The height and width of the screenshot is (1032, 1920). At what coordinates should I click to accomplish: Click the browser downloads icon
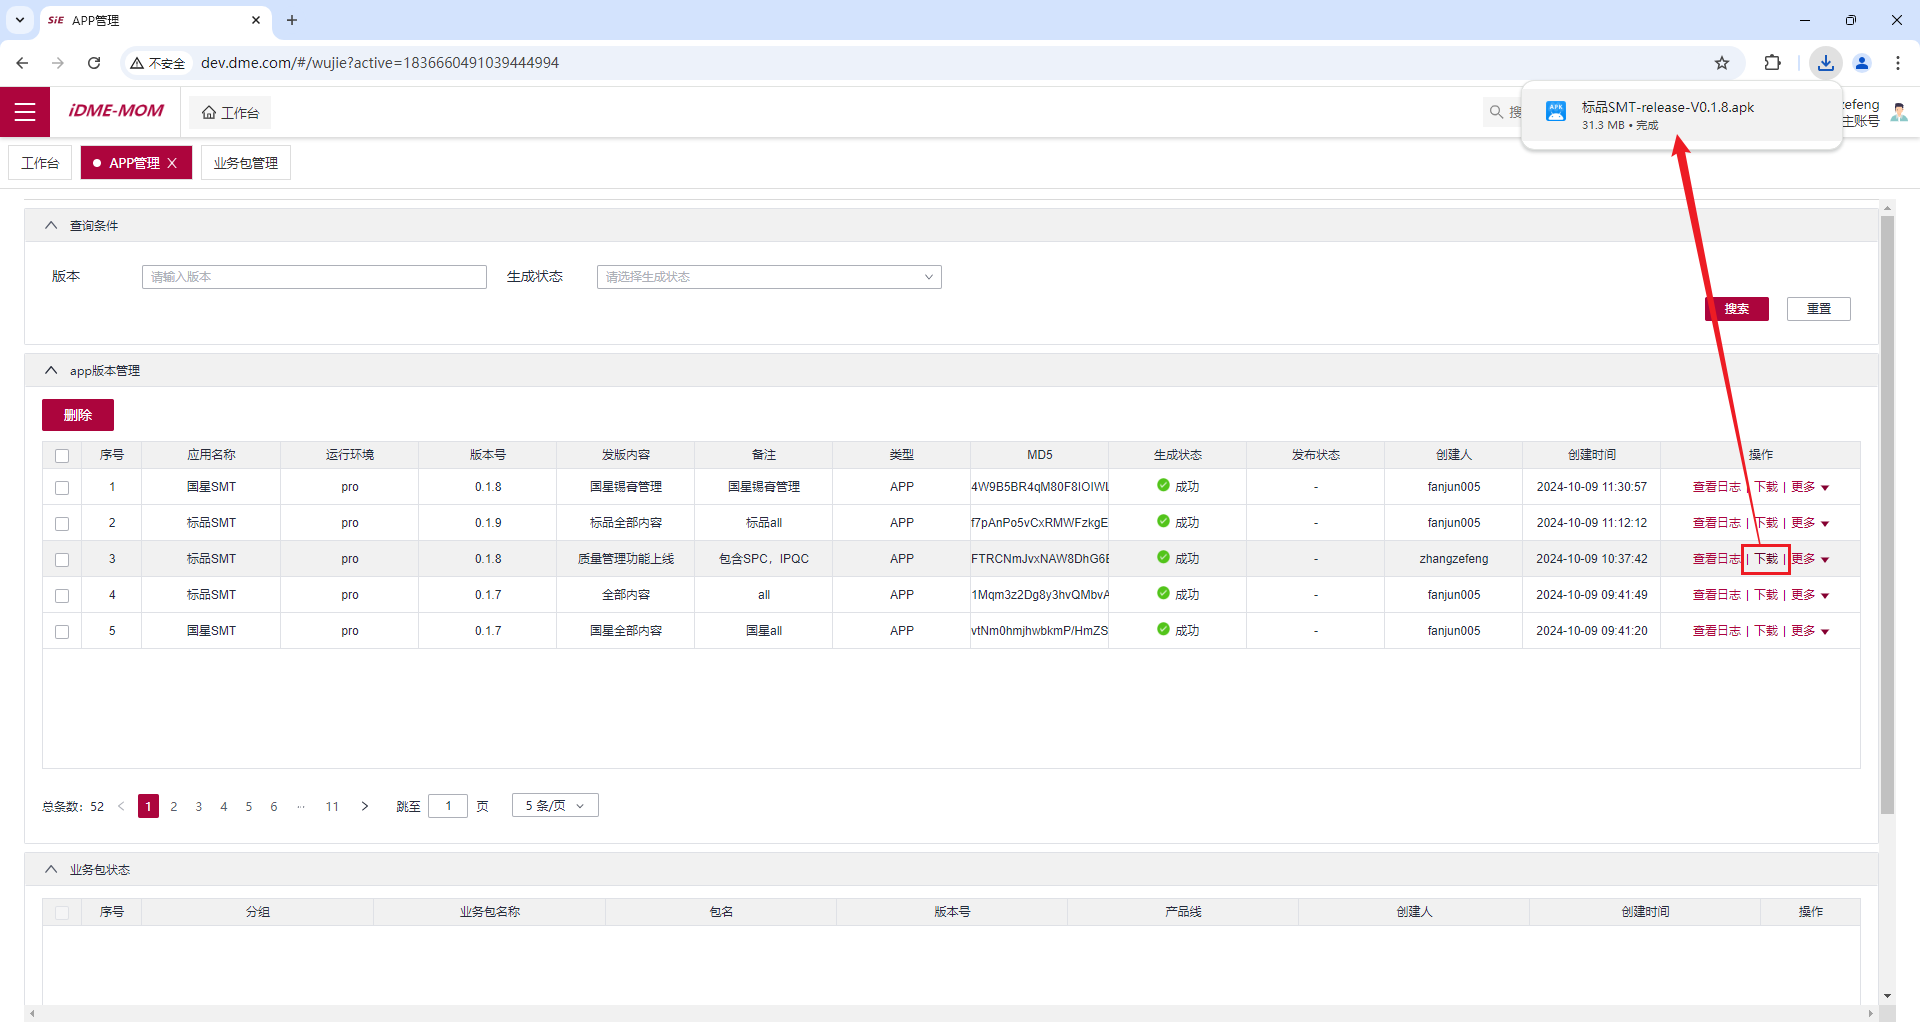1825,63
